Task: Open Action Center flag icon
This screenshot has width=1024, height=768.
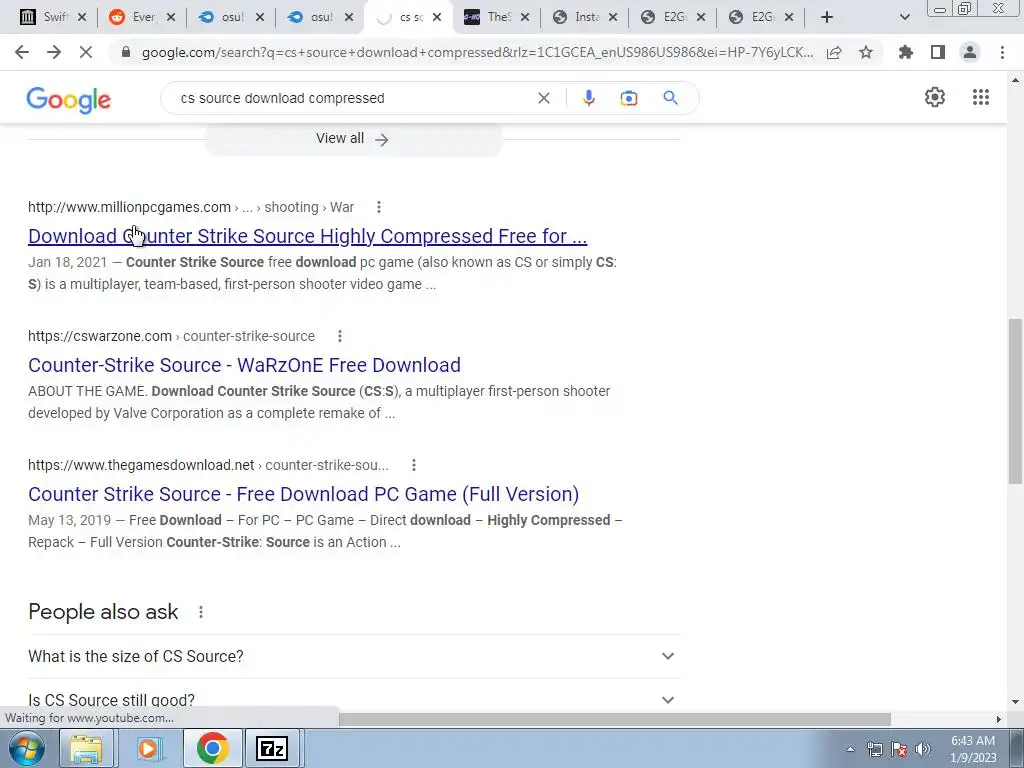Action: pos(899,749)
